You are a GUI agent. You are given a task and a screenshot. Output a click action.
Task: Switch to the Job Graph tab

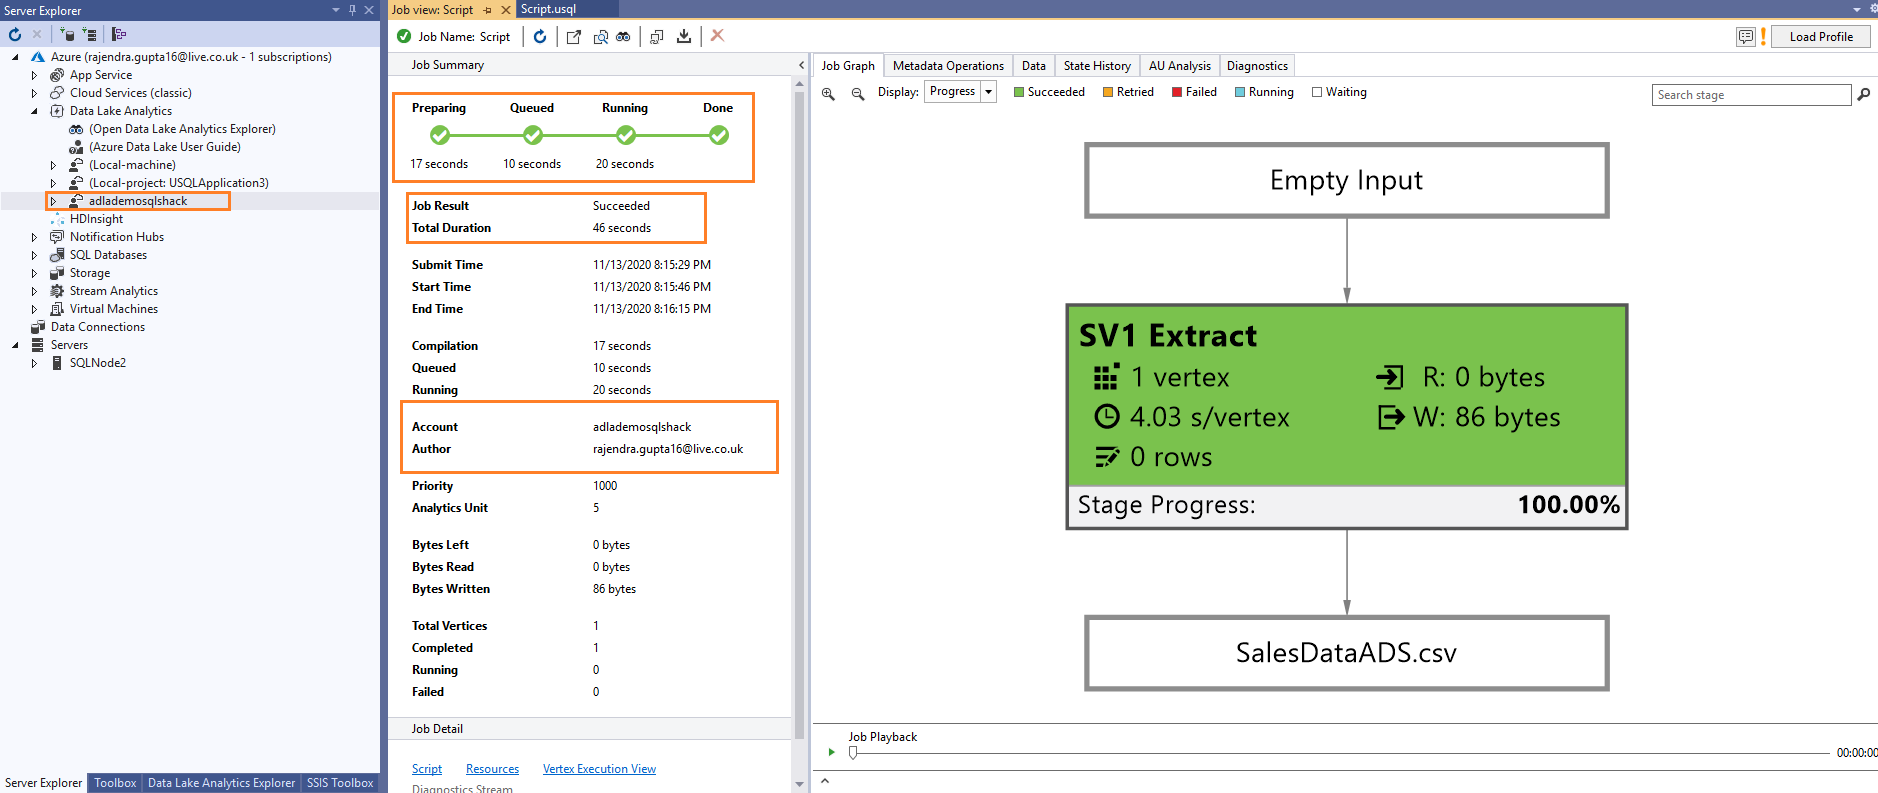[x=848, y=66]
